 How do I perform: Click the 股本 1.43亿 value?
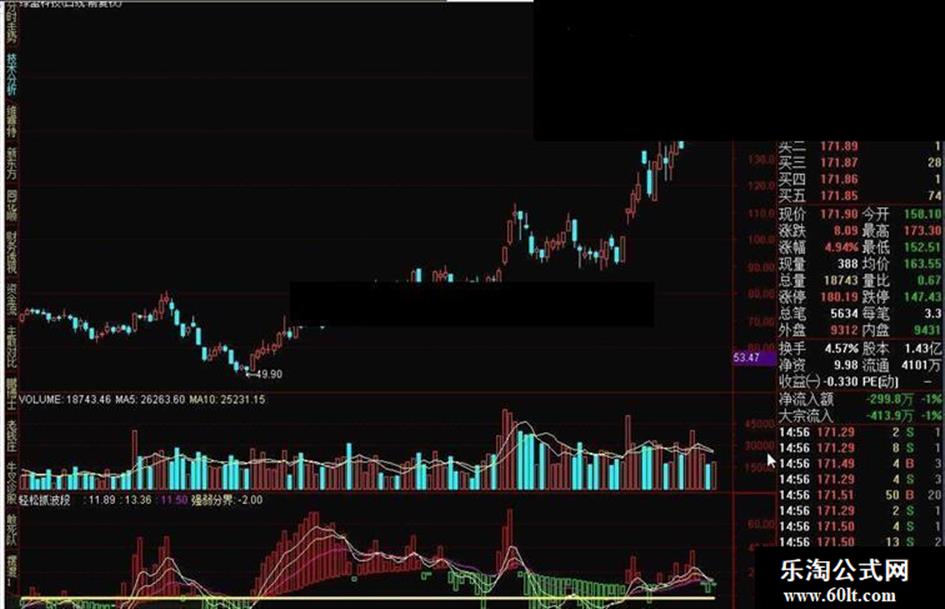pyautogui.click(x=923, y=349)
